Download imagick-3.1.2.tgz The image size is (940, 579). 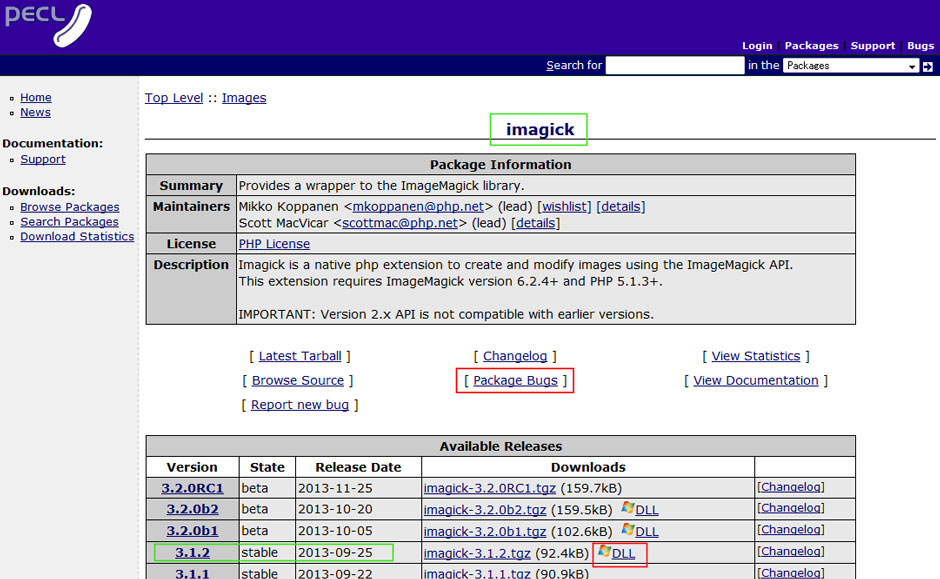point(477,553)
